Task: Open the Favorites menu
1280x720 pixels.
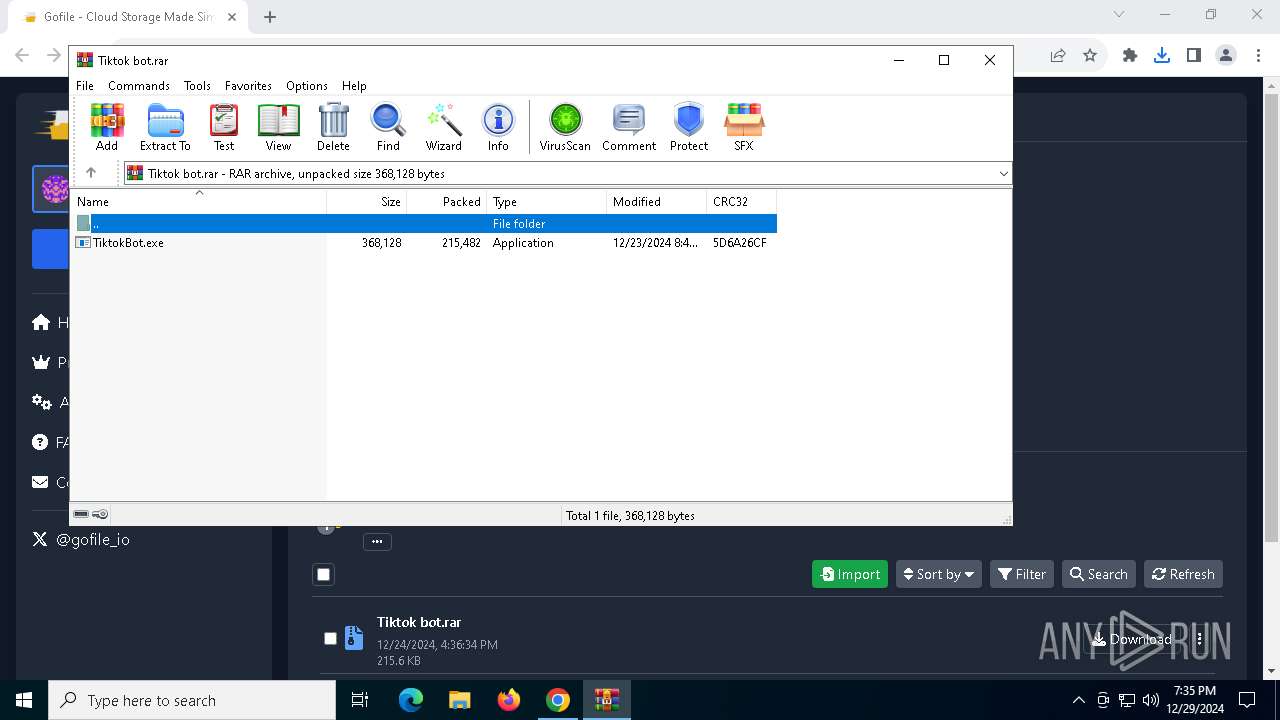Action: (248, 86)
